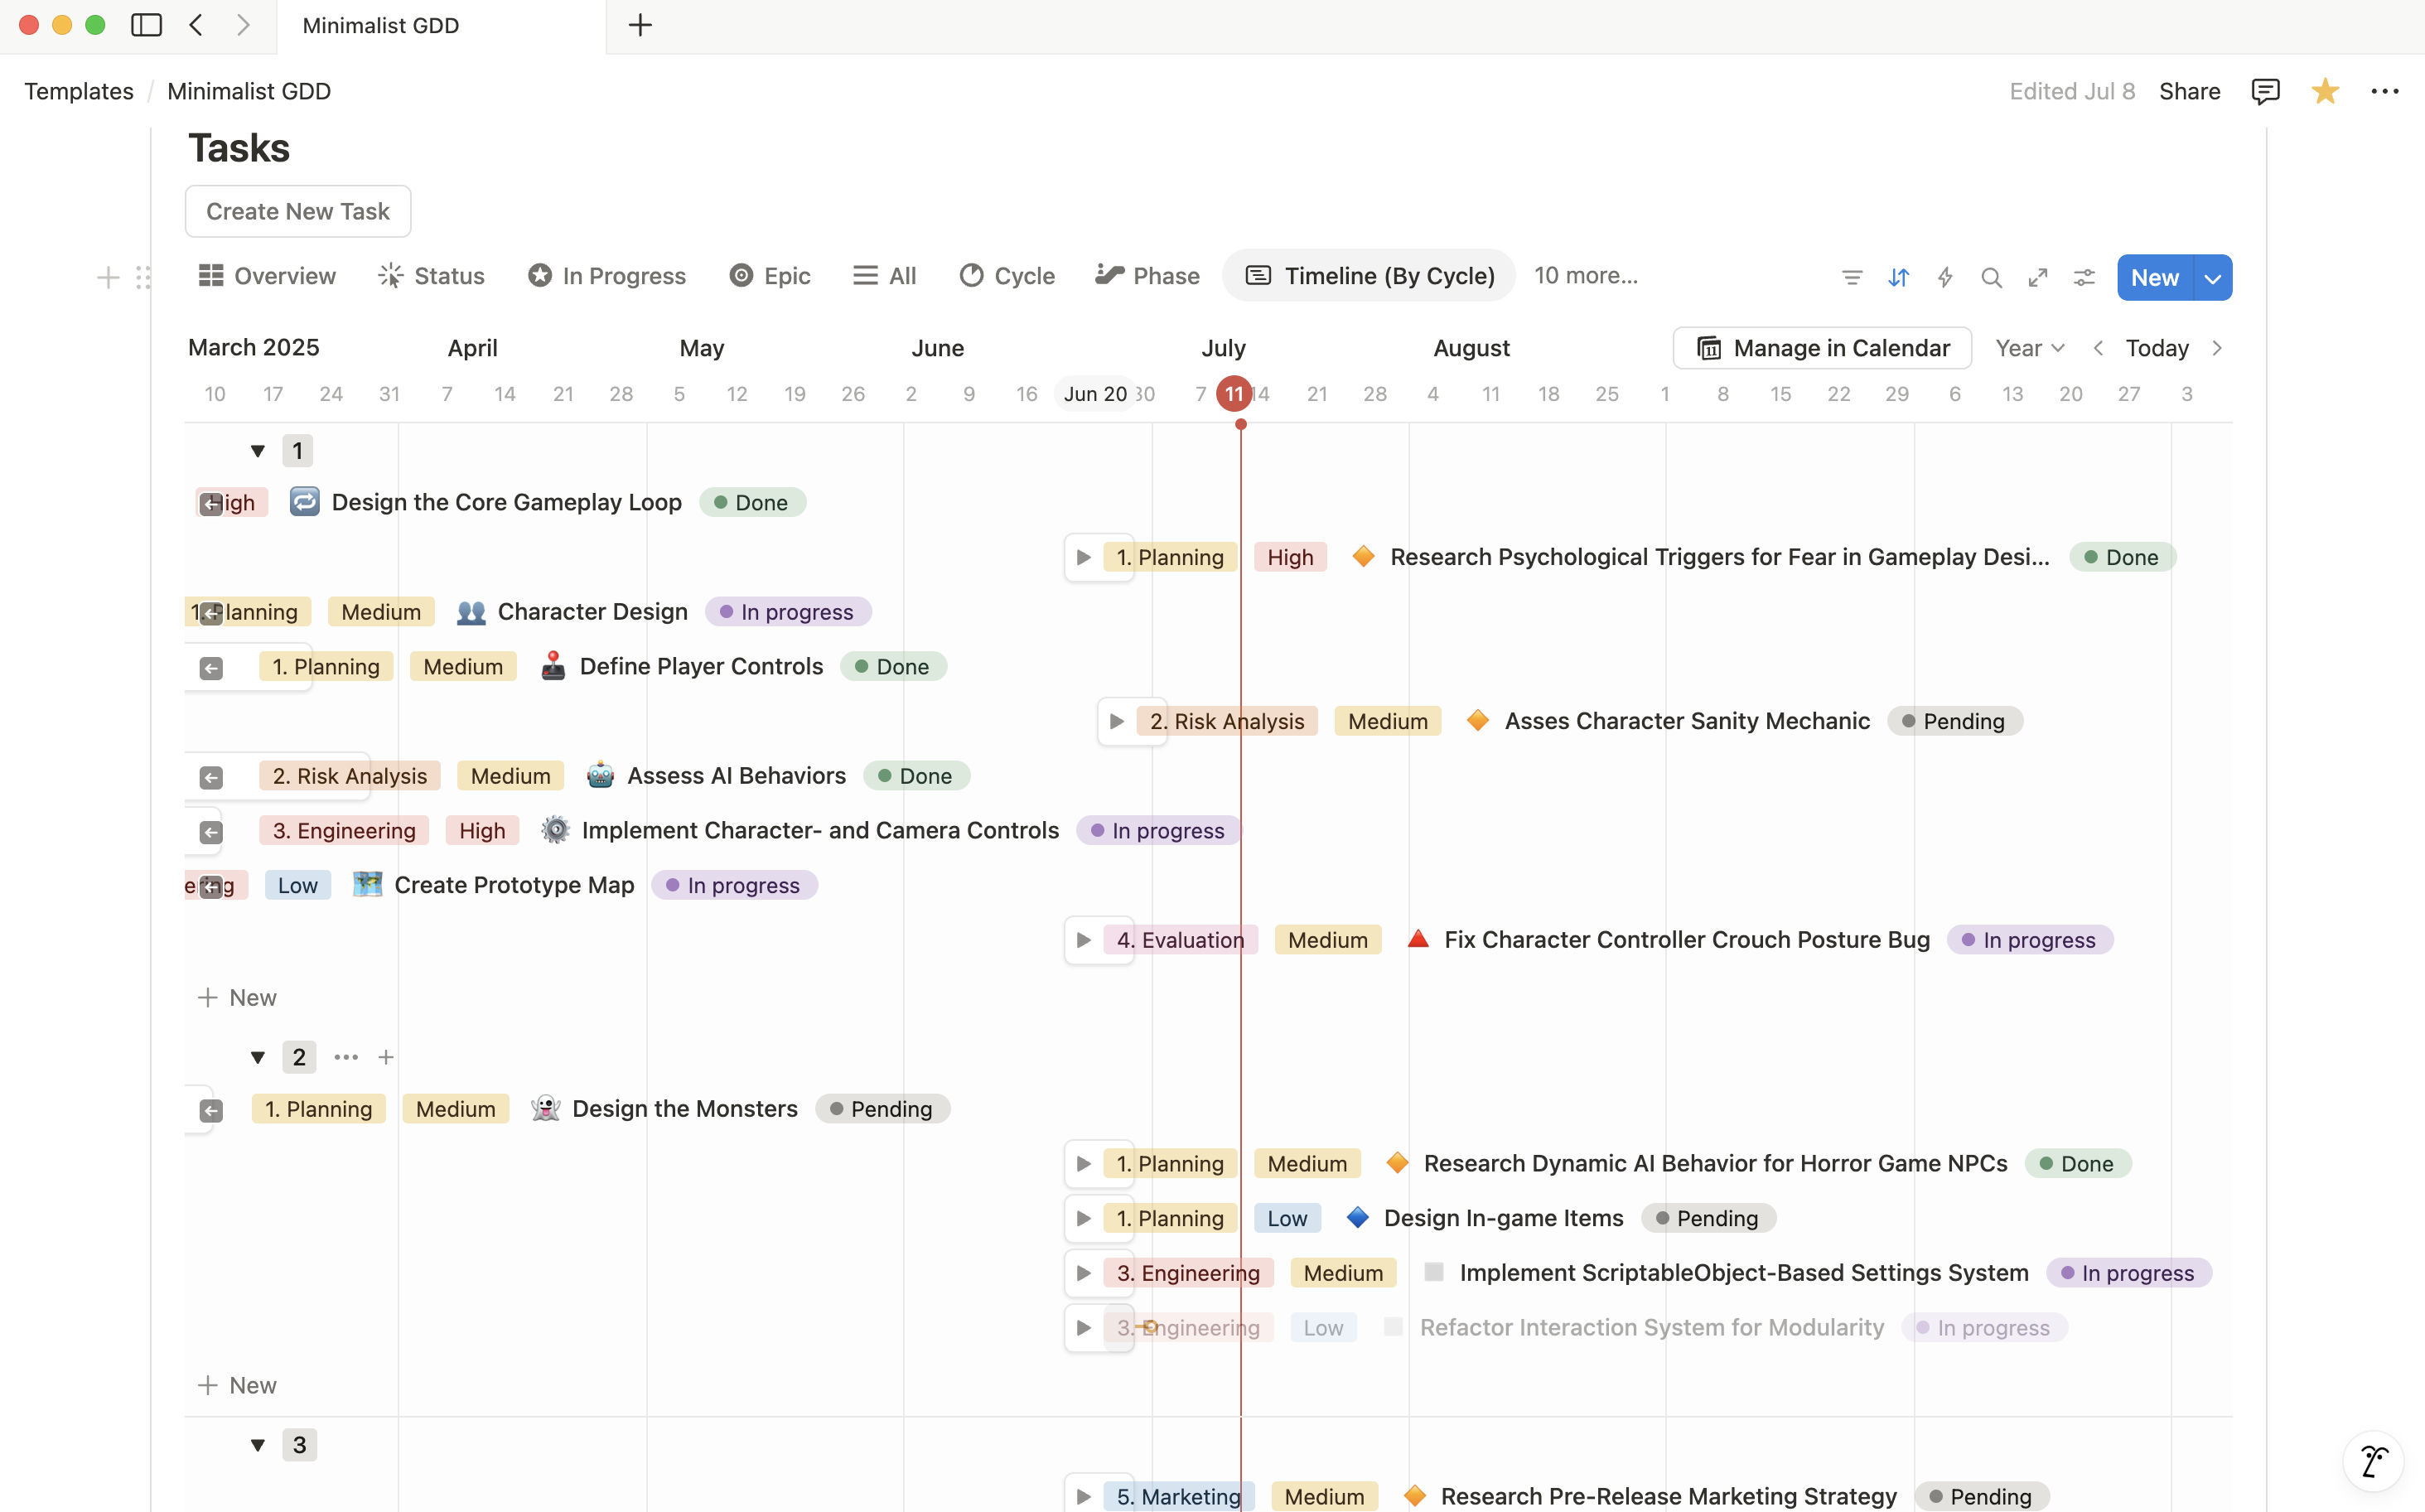This screenshot has width=2425, height=1512.
Task: Jump back arrow on Implement Character- and Camera Controls
Action: 211,832
